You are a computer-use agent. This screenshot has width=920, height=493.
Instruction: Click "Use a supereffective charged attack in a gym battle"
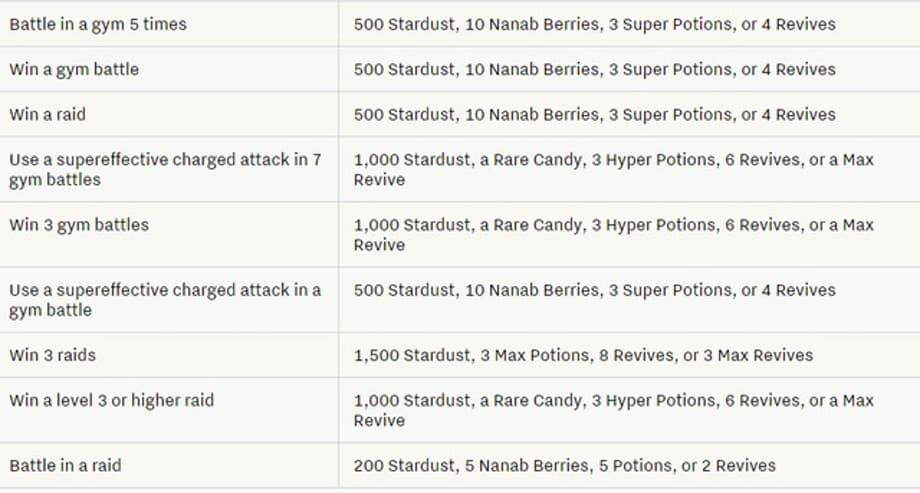click(x=165, y=299)
